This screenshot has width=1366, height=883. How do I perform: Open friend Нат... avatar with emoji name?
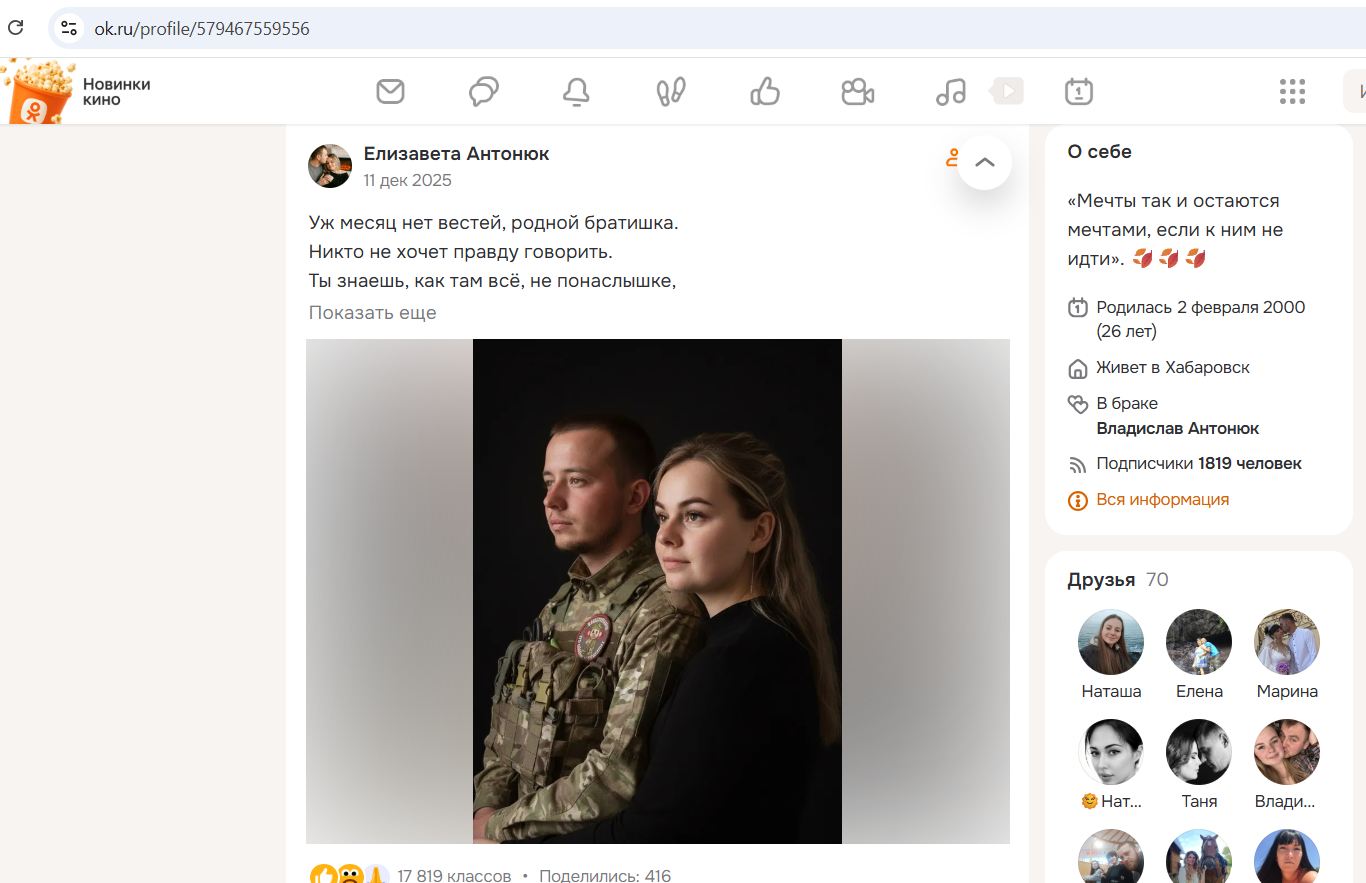1111,752
